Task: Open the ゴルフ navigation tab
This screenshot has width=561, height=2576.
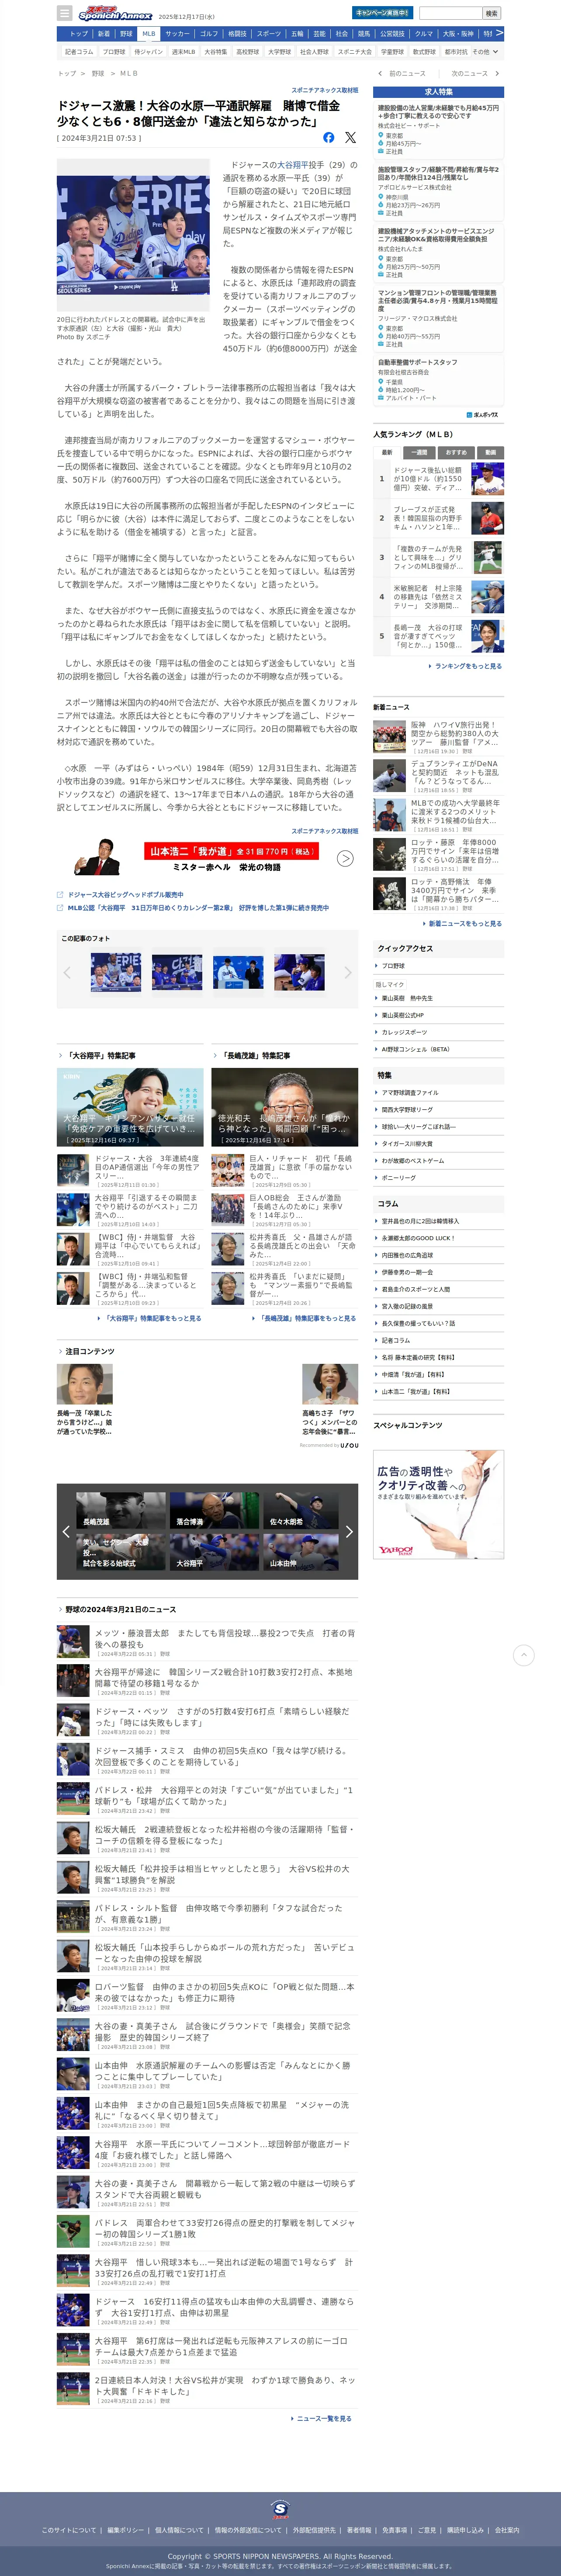Action: tap(209, 34)
